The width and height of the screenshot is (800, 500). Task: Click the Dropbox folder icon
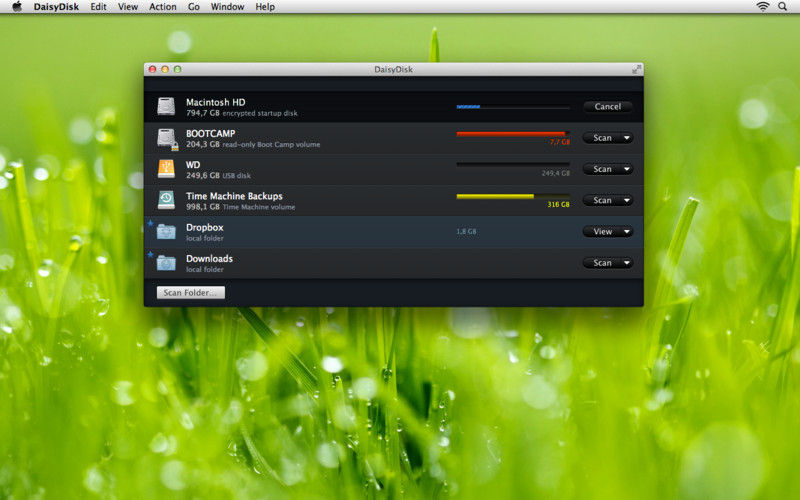[x=166, y=232]
